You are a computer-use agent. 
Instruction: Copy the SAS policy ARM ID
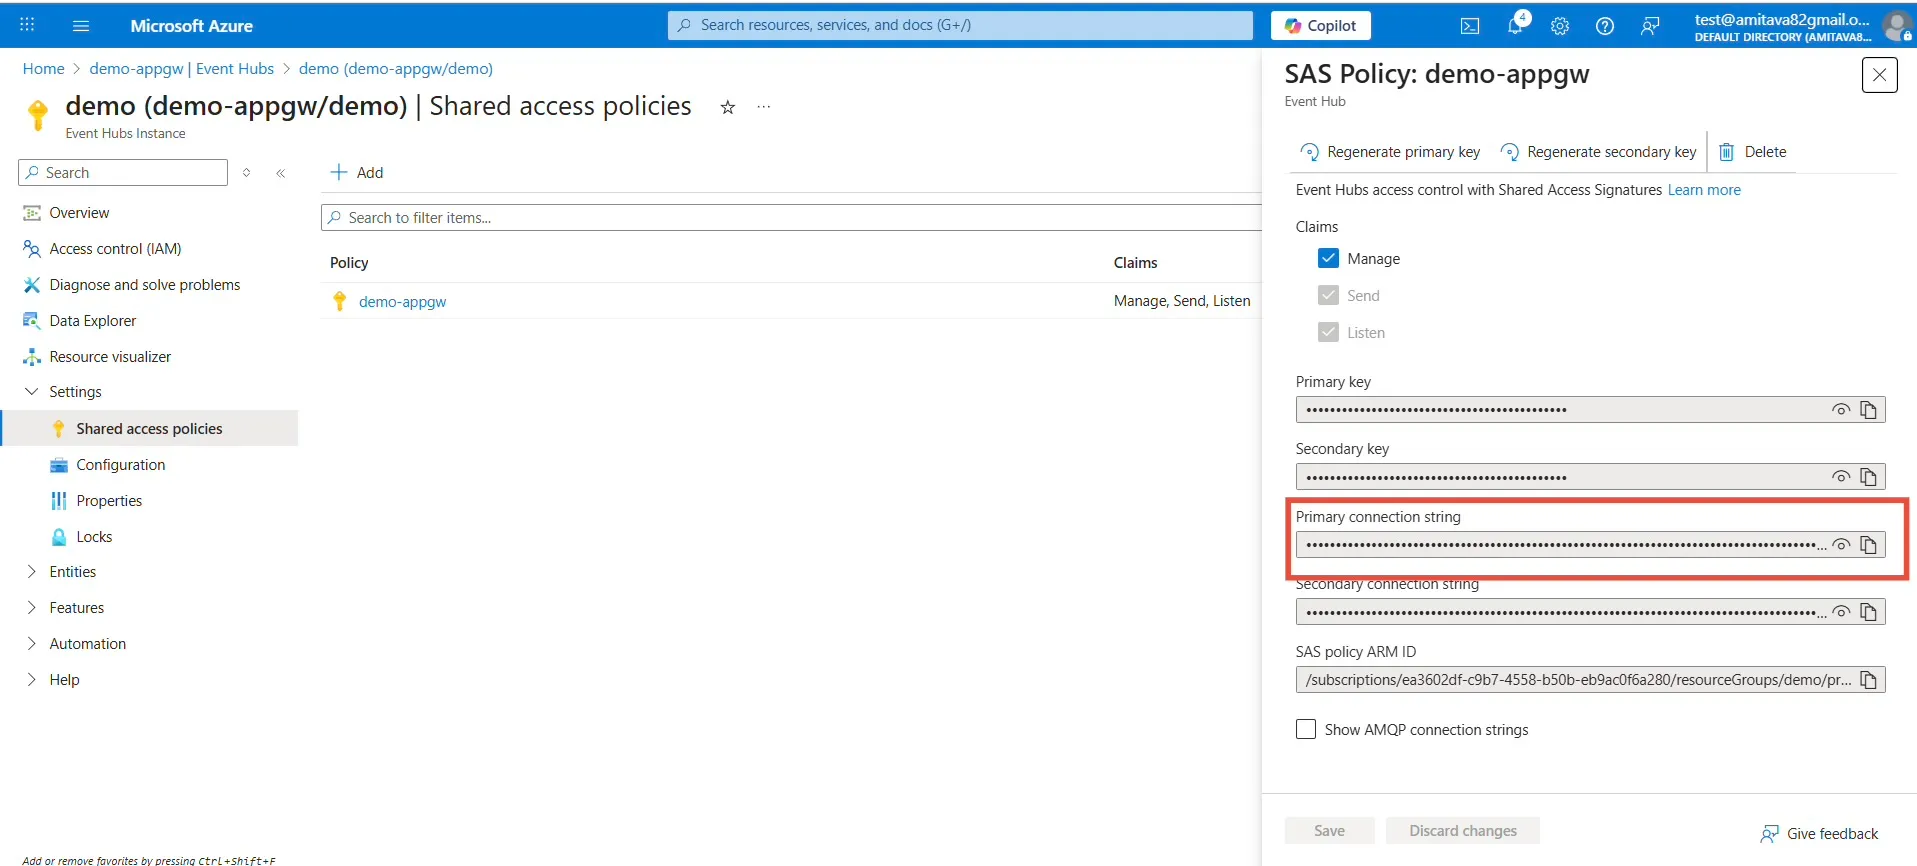[1868, 680]
